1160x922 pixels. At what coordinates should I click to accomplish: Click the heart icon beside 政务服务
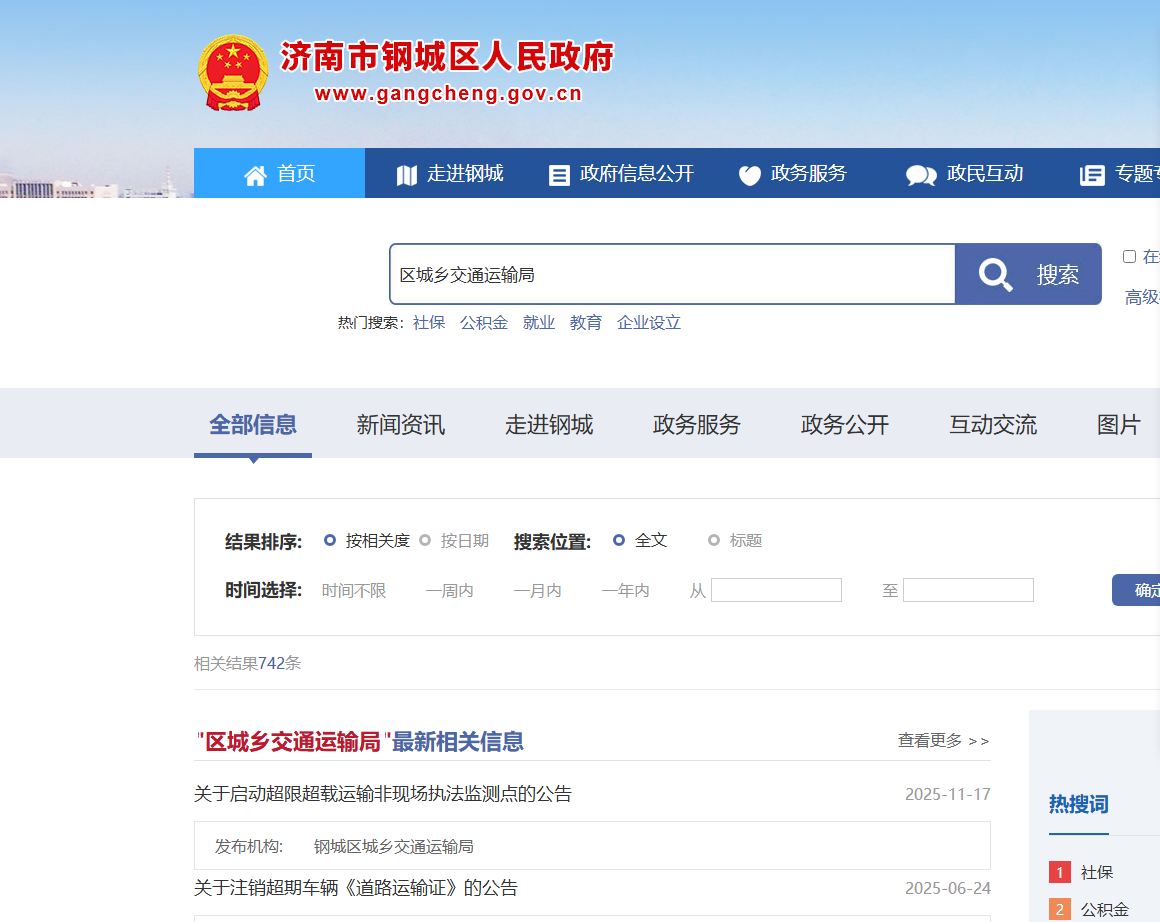coord(750,175)
